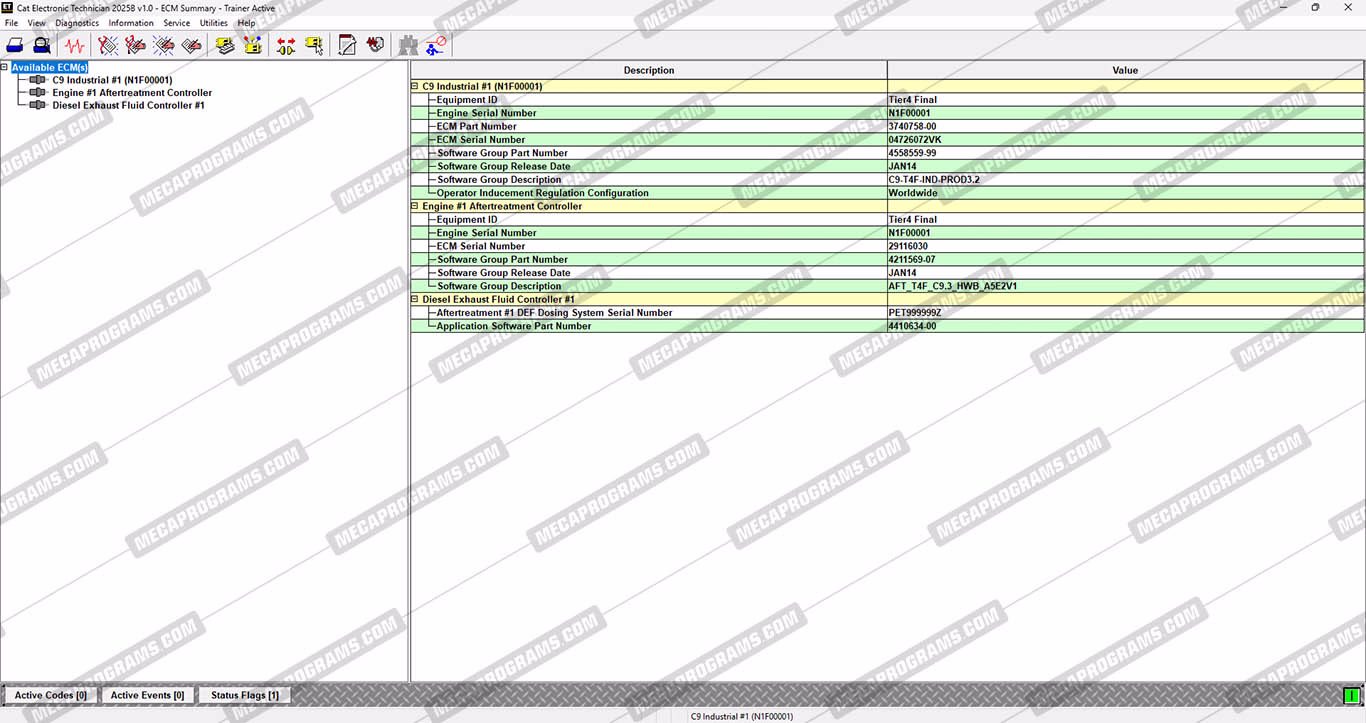The width and height of the screenshot is (1366, 723).
Task: Click the binoculars Find toolbar icon
Action: click(x=408, y=45)
